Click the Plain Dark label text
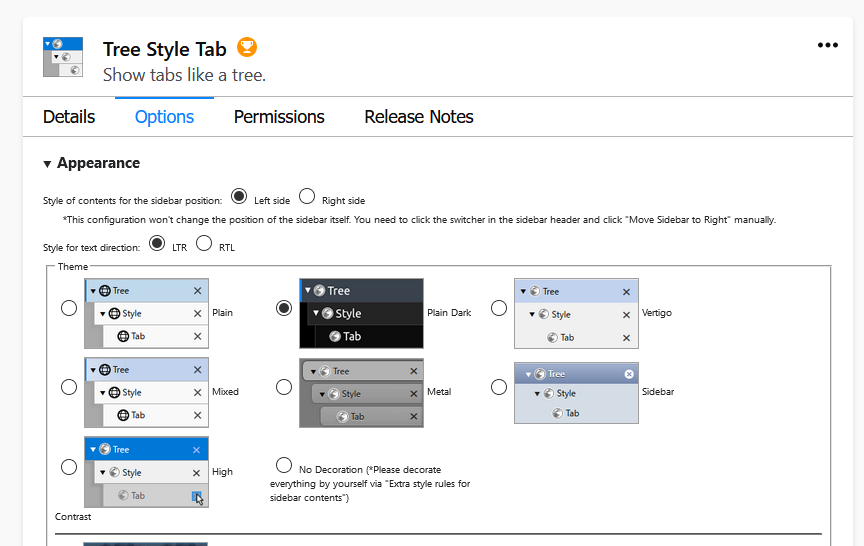864x546 pixels. (449, 312)
